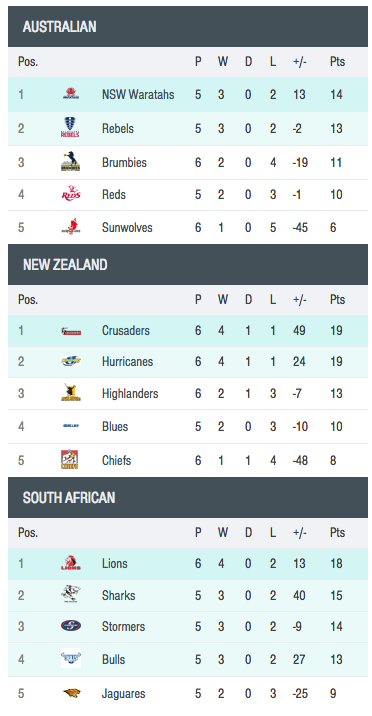The height and width of the screenshot is (716, 372).
Task: Click the Hurricanes team logo
Action: (71, 361)
